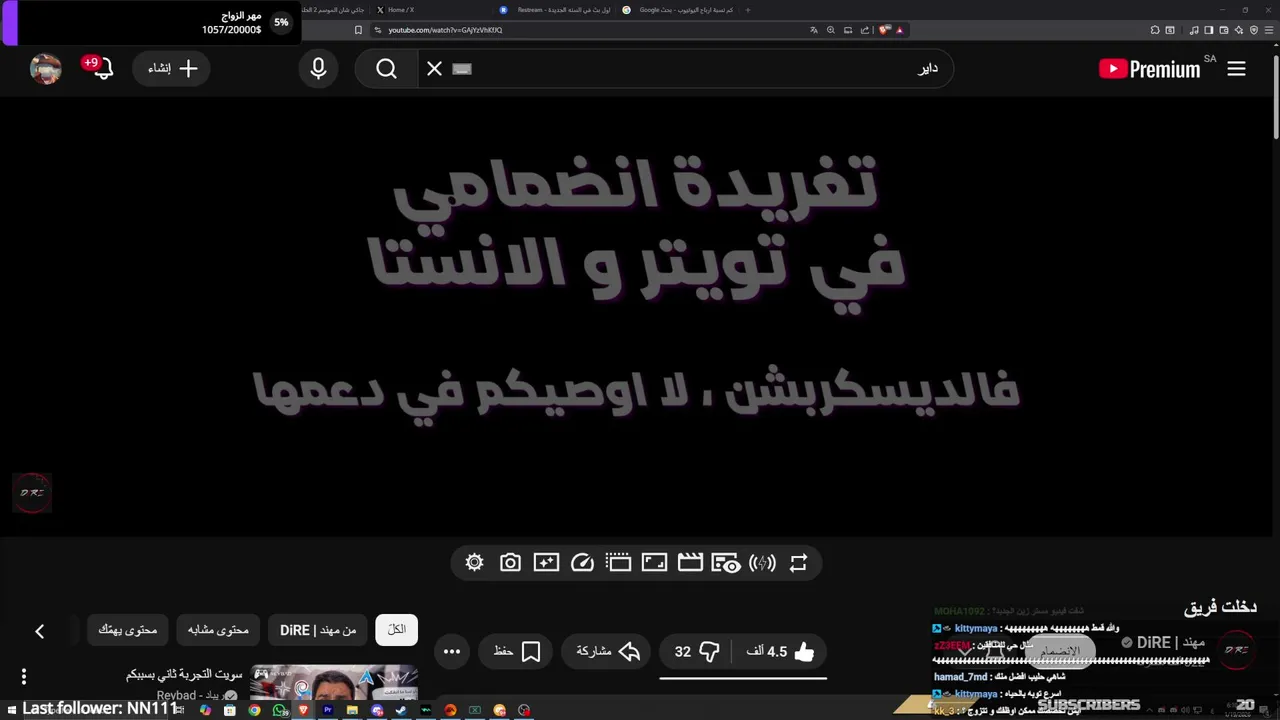Toggle the volume boost lightning icon
1280x720 pixels.
coord(762,563)
